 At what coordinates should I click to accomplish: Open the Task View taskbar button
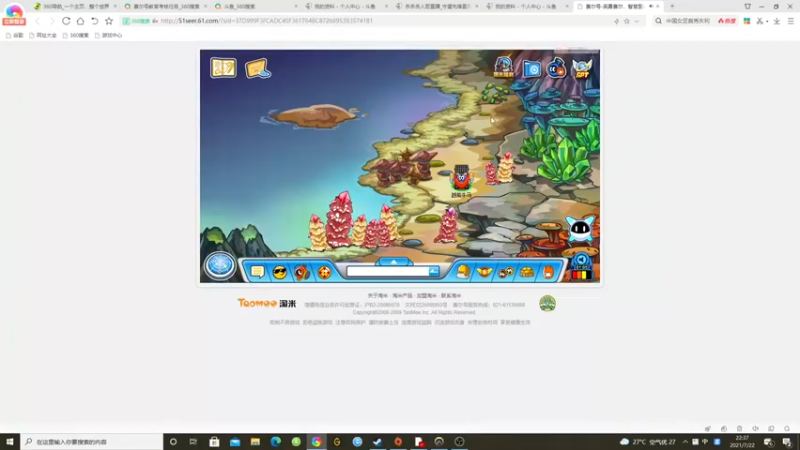193,442
